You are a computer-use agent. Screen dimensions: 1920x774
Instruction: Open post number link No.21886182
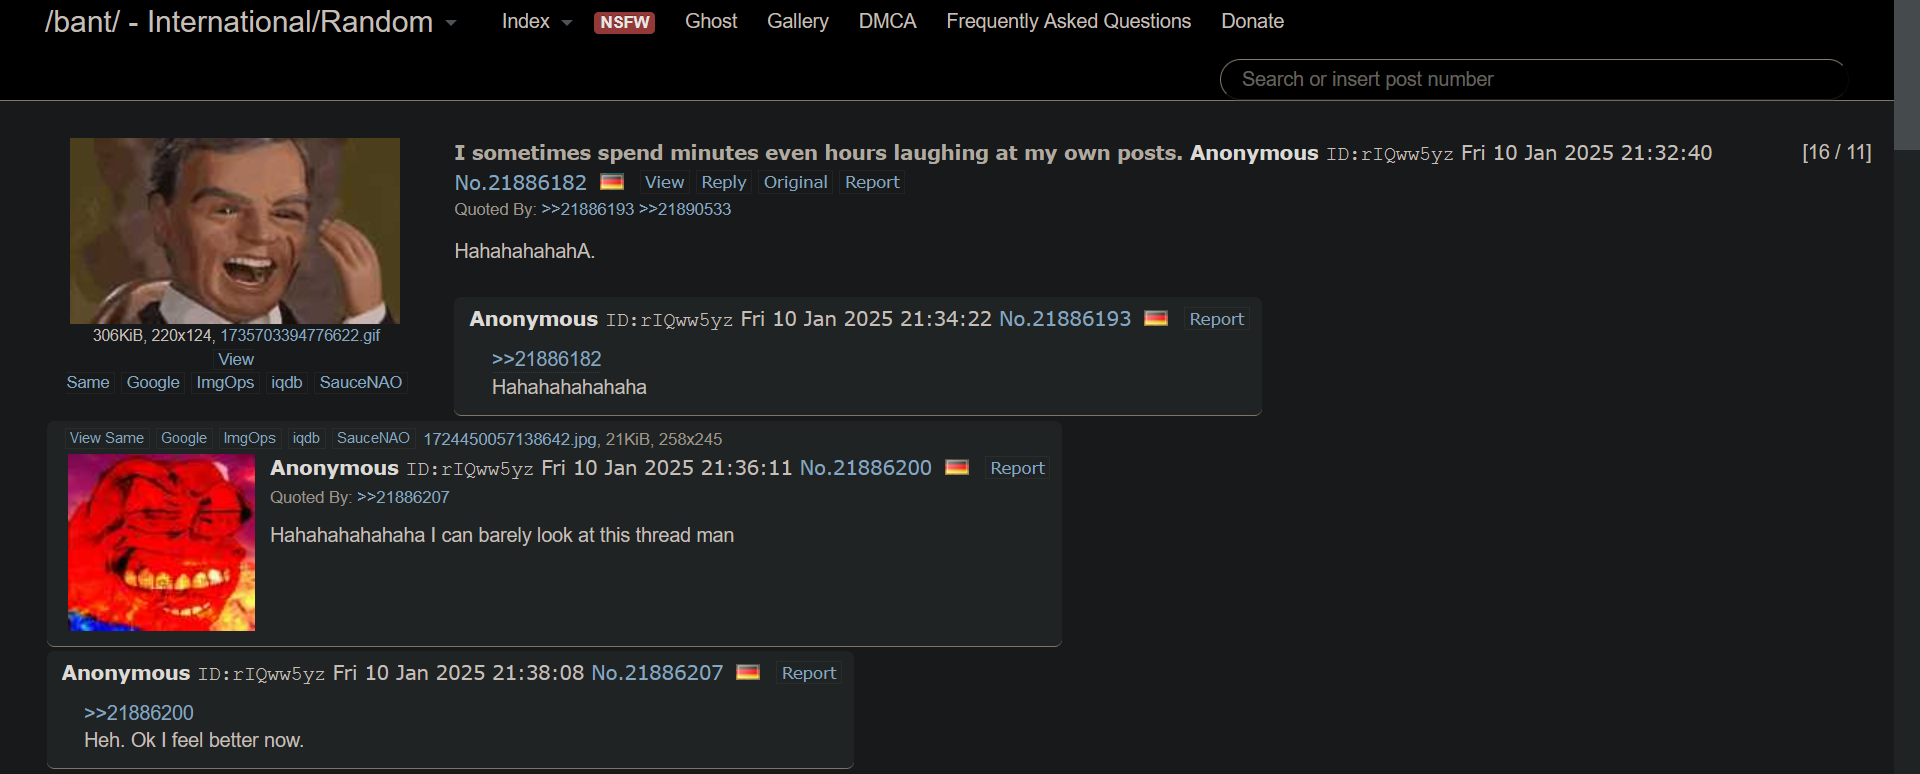click(x=520, y=182)
